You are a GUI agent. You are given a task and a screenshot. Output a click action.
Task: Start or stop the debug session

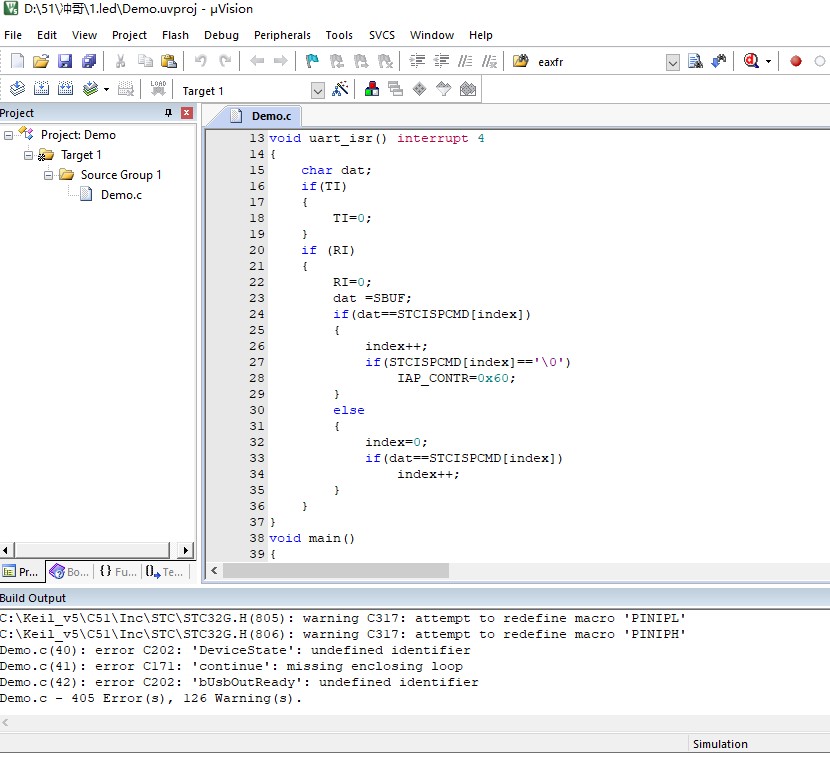pos(751,61)
